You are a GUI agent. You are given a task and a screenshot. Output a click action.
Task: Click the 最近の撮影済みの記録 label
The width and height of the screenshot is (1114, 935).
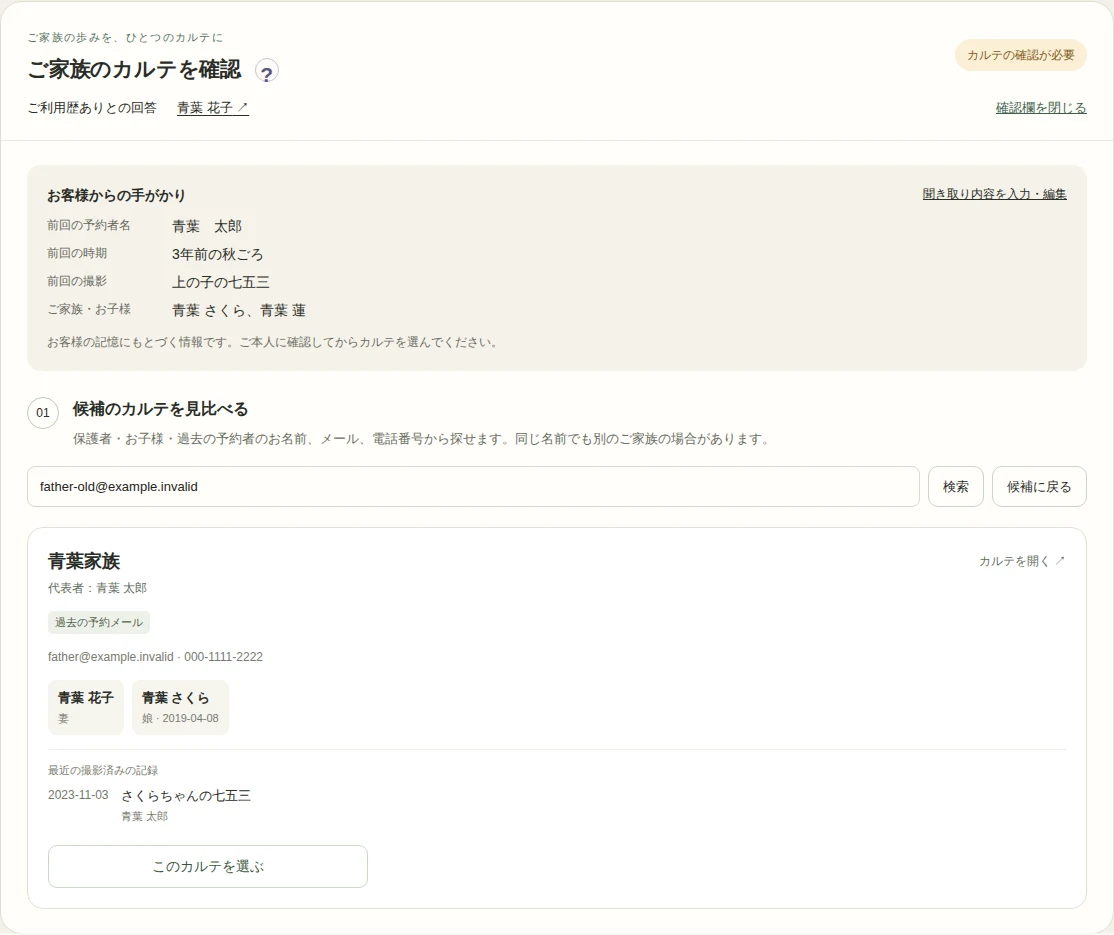pos(103,770)
